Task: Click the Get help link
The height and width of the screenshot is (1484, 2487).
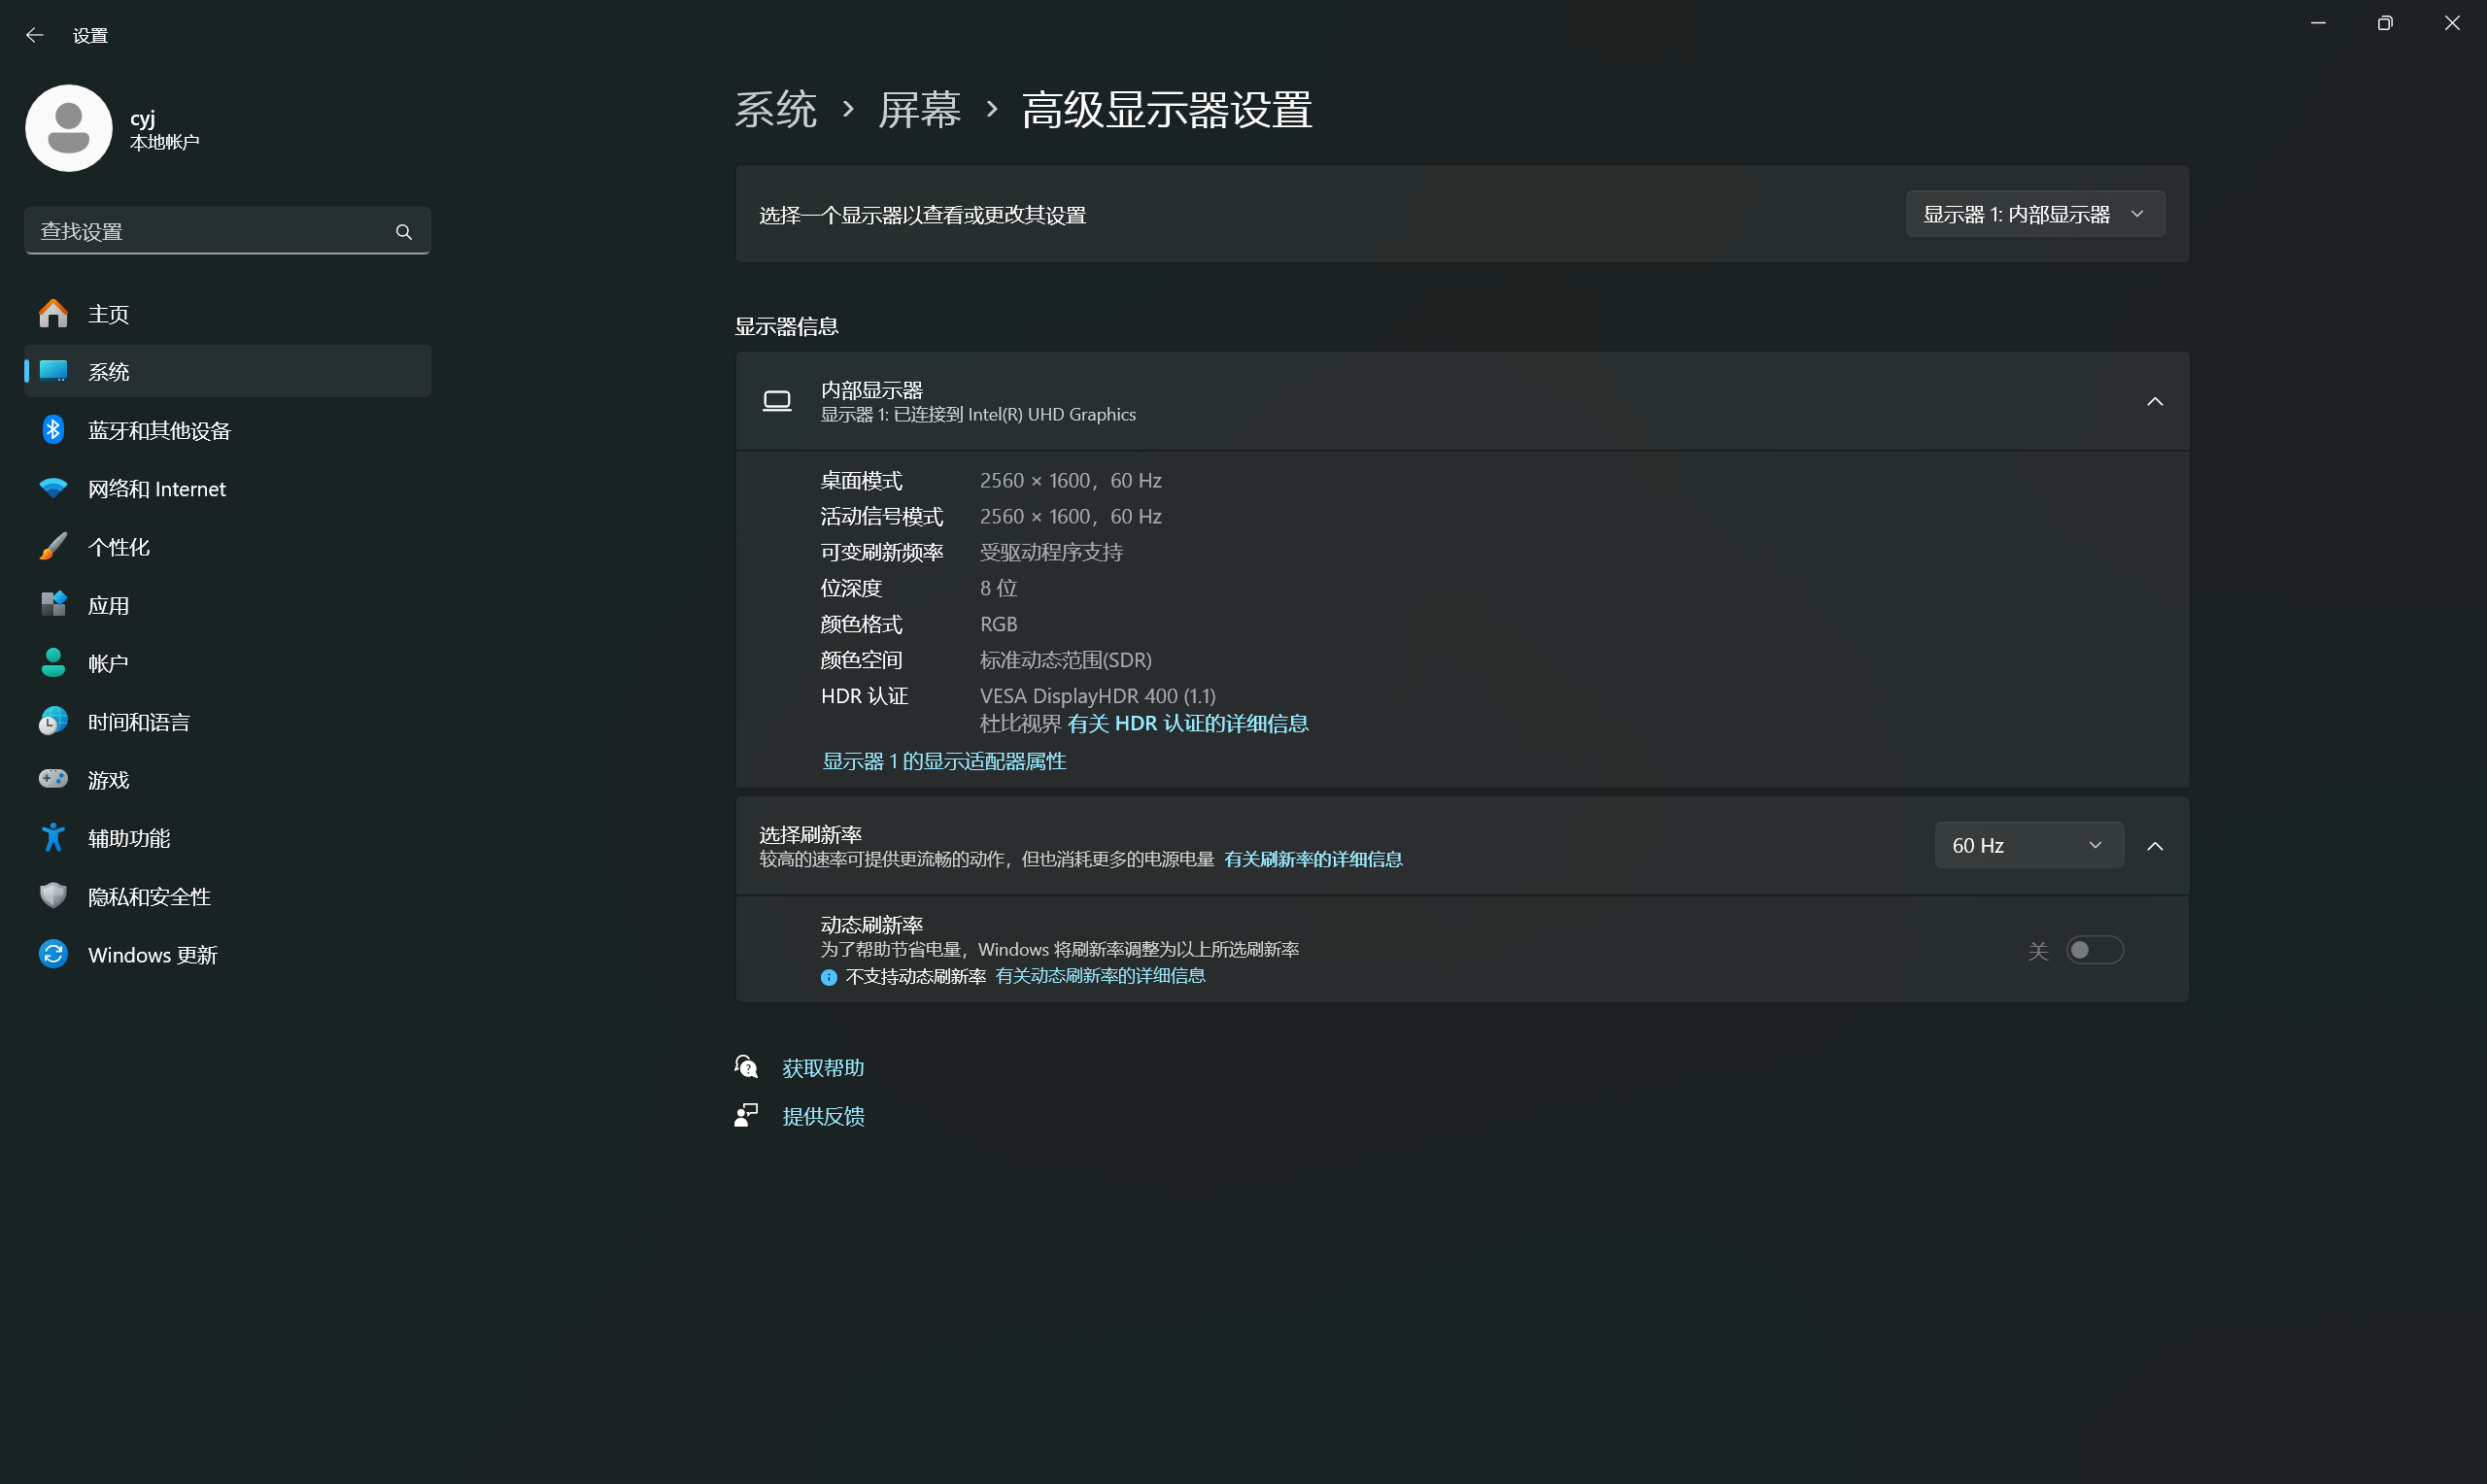Action: 822,1068
